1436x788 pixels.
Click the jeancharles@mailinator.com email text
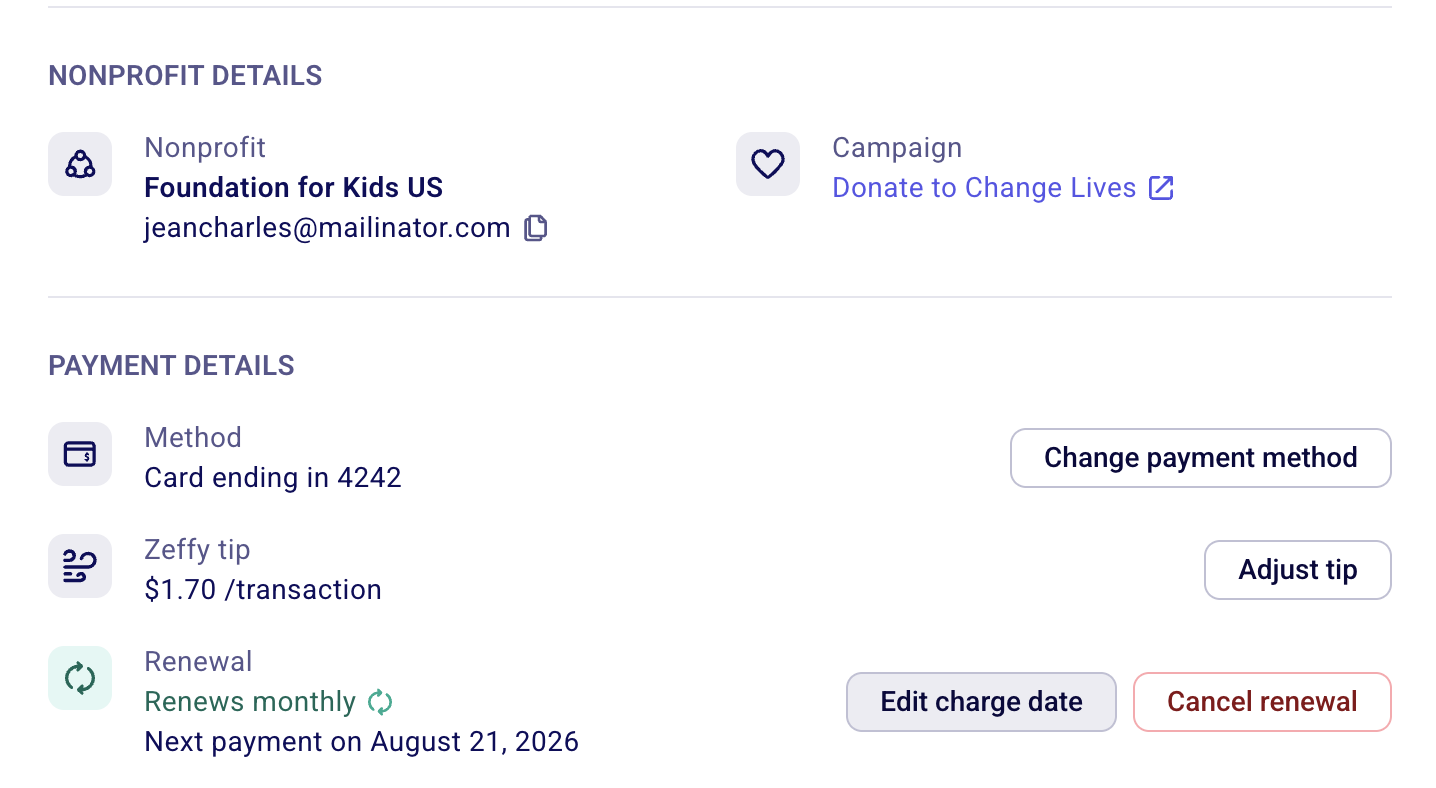point(328,228)
